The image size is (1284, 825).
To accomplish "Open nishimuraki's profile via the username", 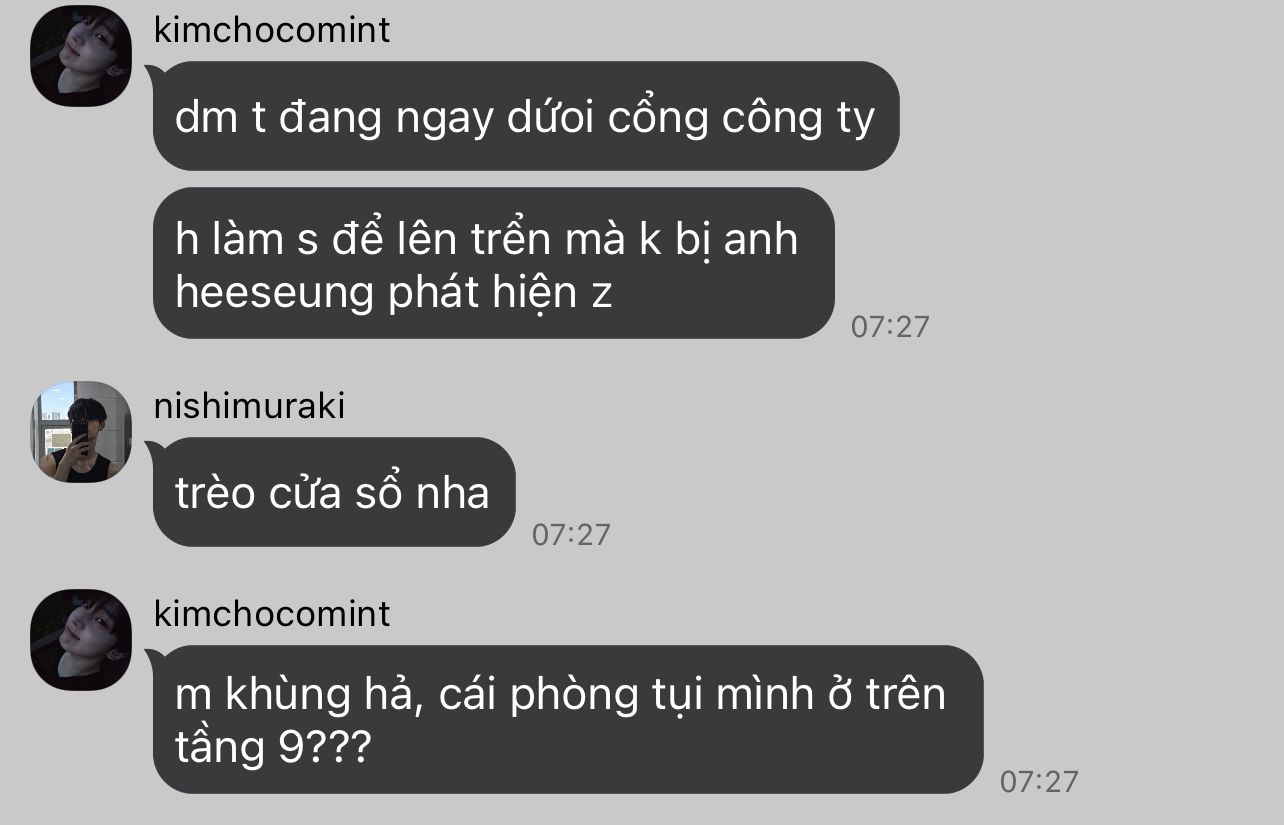I will (x=249, y=406).
